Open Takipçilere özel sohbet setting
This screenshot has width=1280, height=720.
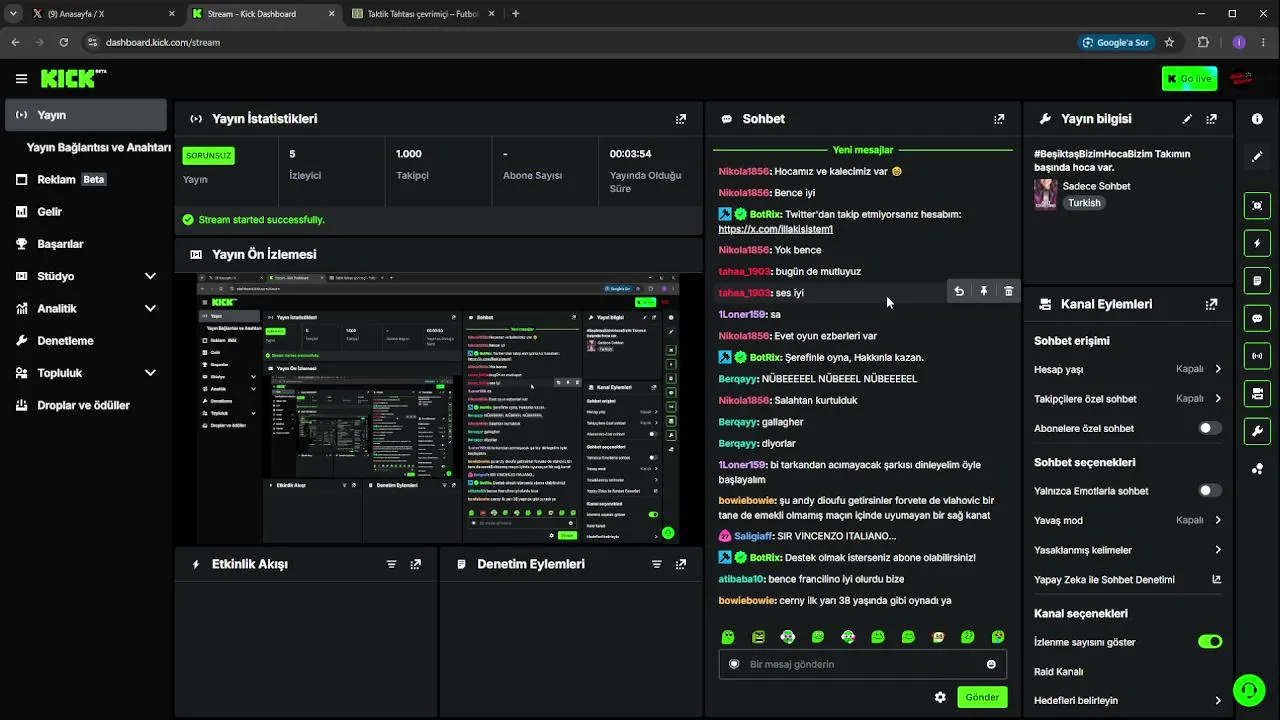tap(1128, 399)
